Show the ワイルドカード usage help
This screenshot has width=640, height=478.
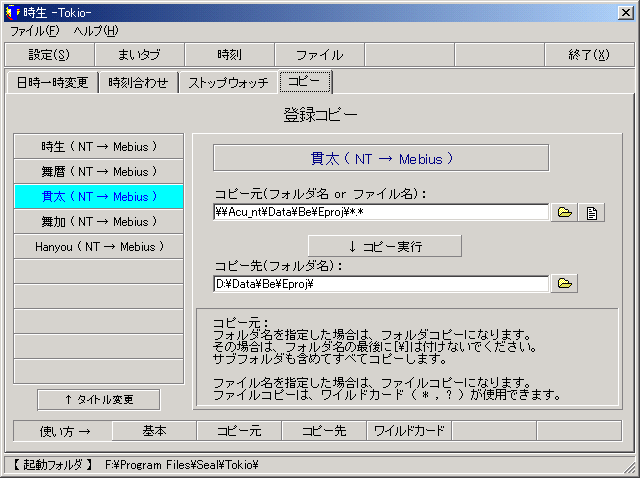point(409,431)
